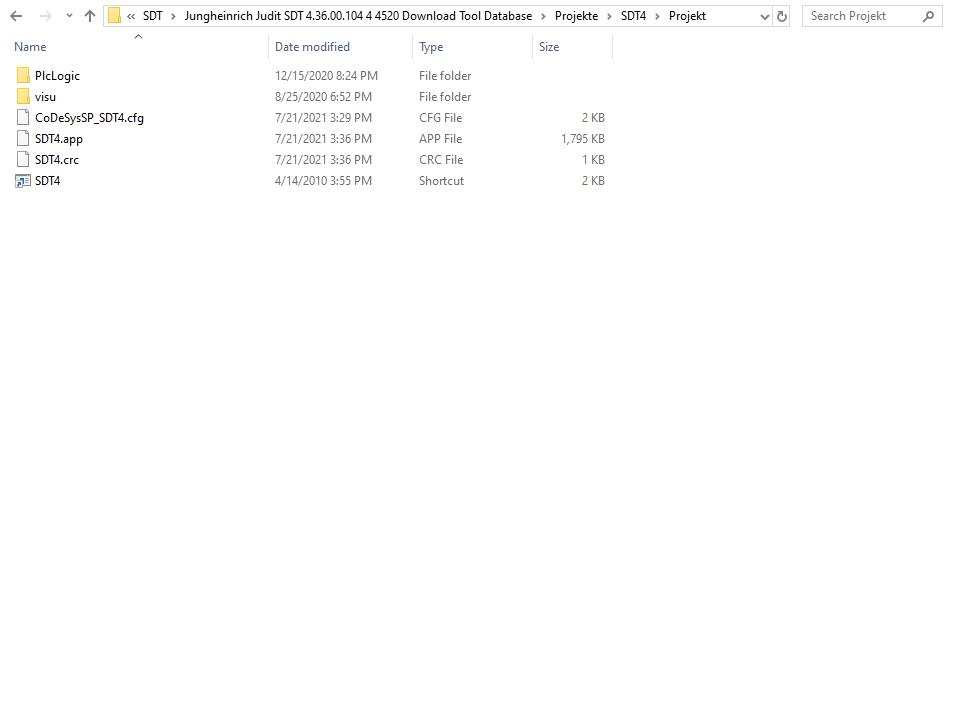Sort files by the Size column

548,46
